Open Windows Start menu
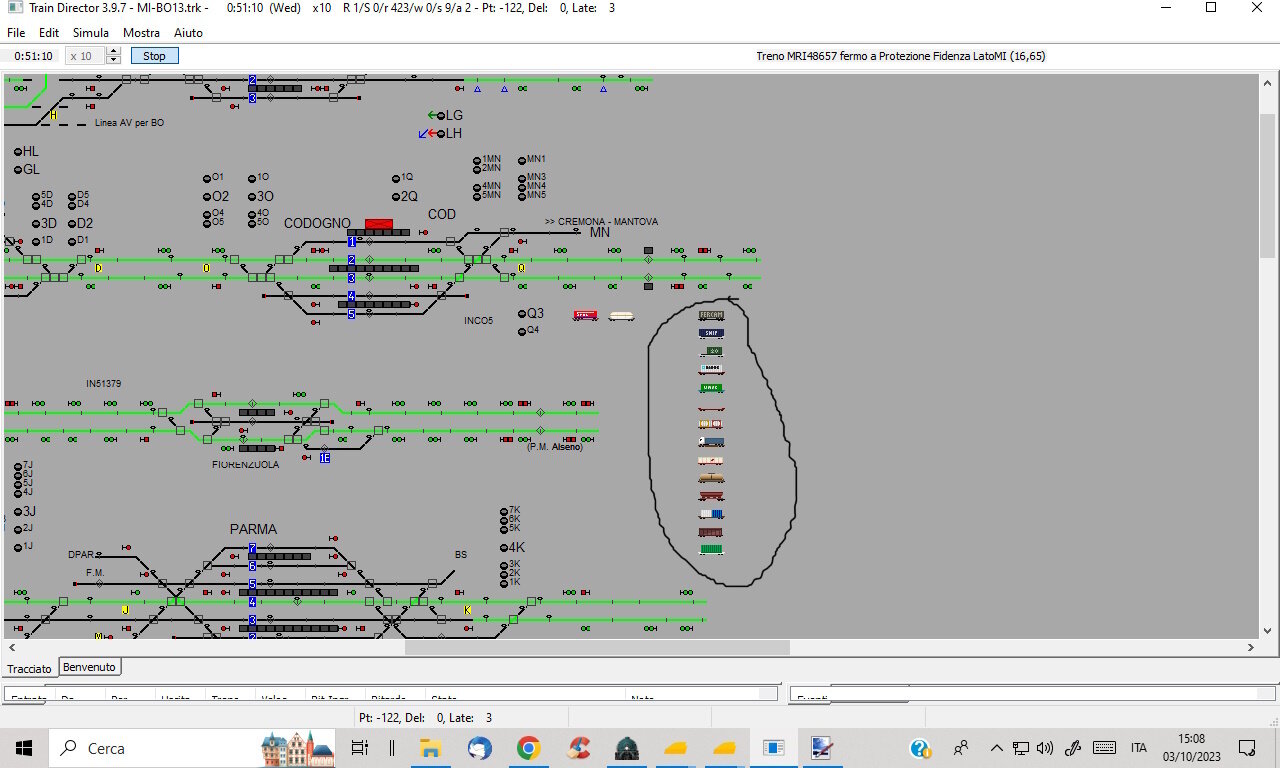The height and width of the screenshot is (768, 1280). click(x=24, y=748)
